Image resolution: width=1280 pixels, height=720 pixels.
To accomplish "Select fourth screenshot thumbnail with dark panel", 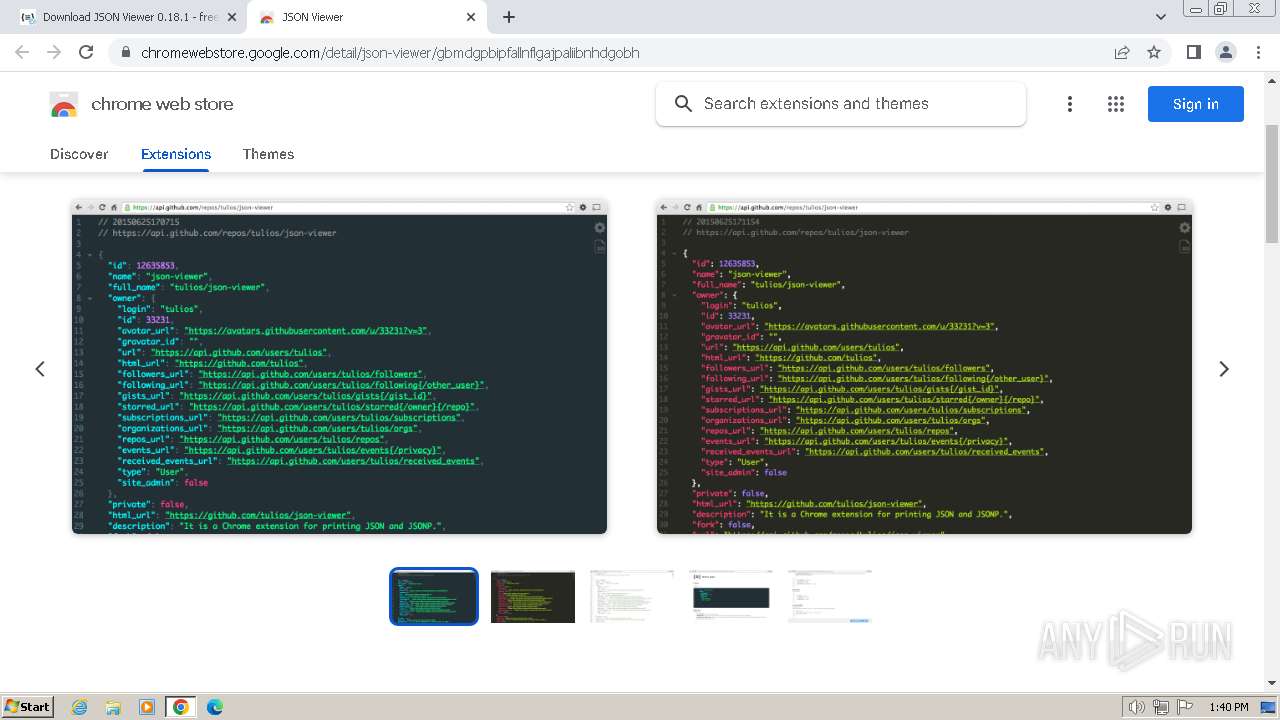I will [731, 597].
